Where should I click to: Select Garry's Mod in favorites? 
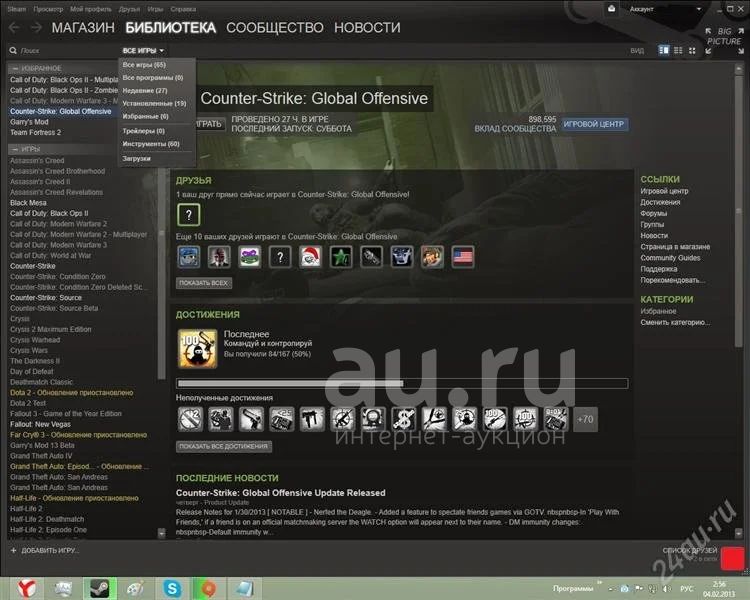[29, 122]
